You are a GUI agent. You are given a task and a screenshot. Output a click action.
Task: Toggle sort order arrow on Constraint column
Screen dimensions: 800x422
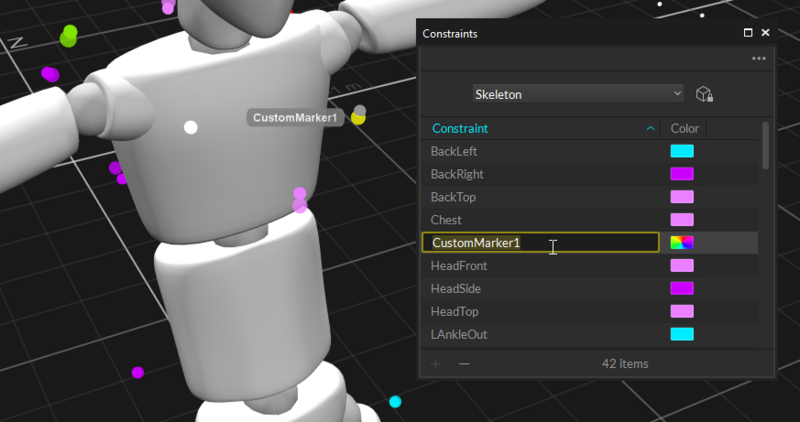pos(651,129)
